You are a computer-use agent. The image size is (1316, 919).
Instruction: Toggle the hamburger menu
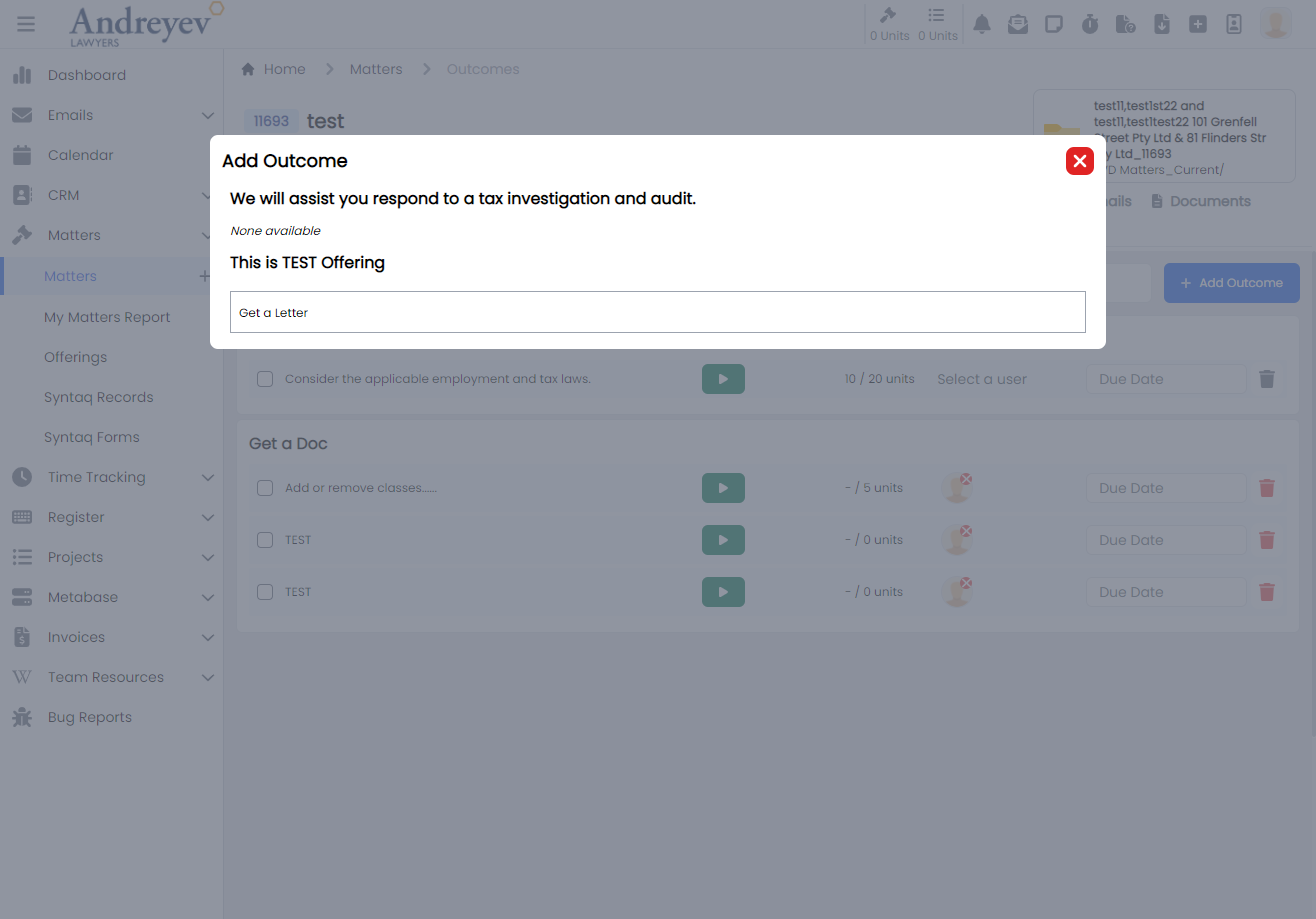click(26, 24)
